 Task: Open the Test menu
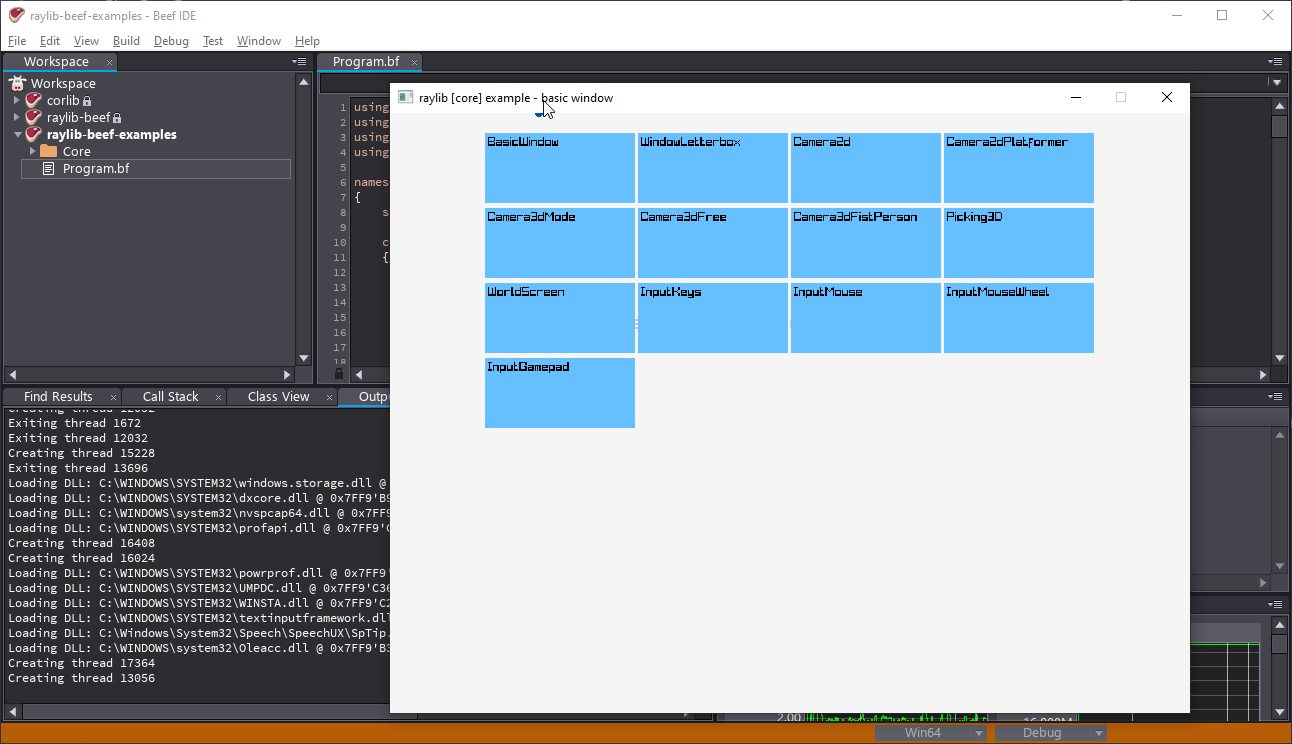click(x=213, y=41)
